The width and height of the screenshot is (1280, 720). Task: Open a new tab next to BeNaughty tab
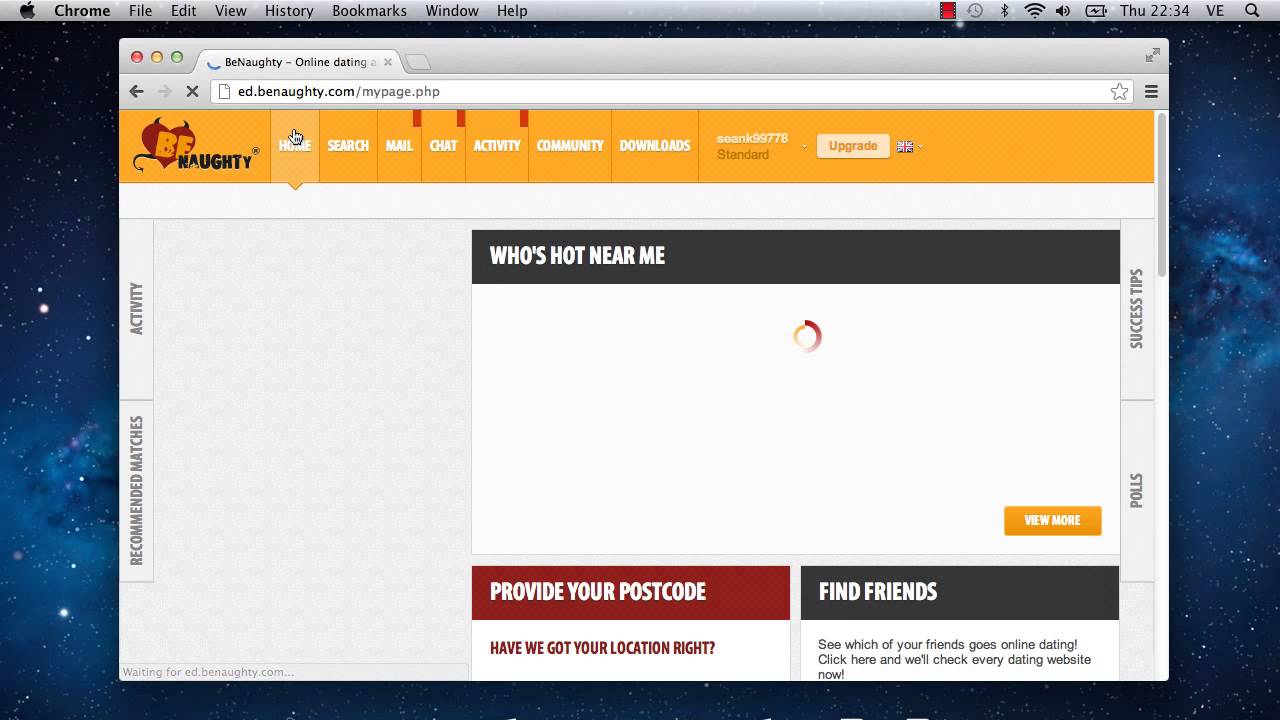418,62
